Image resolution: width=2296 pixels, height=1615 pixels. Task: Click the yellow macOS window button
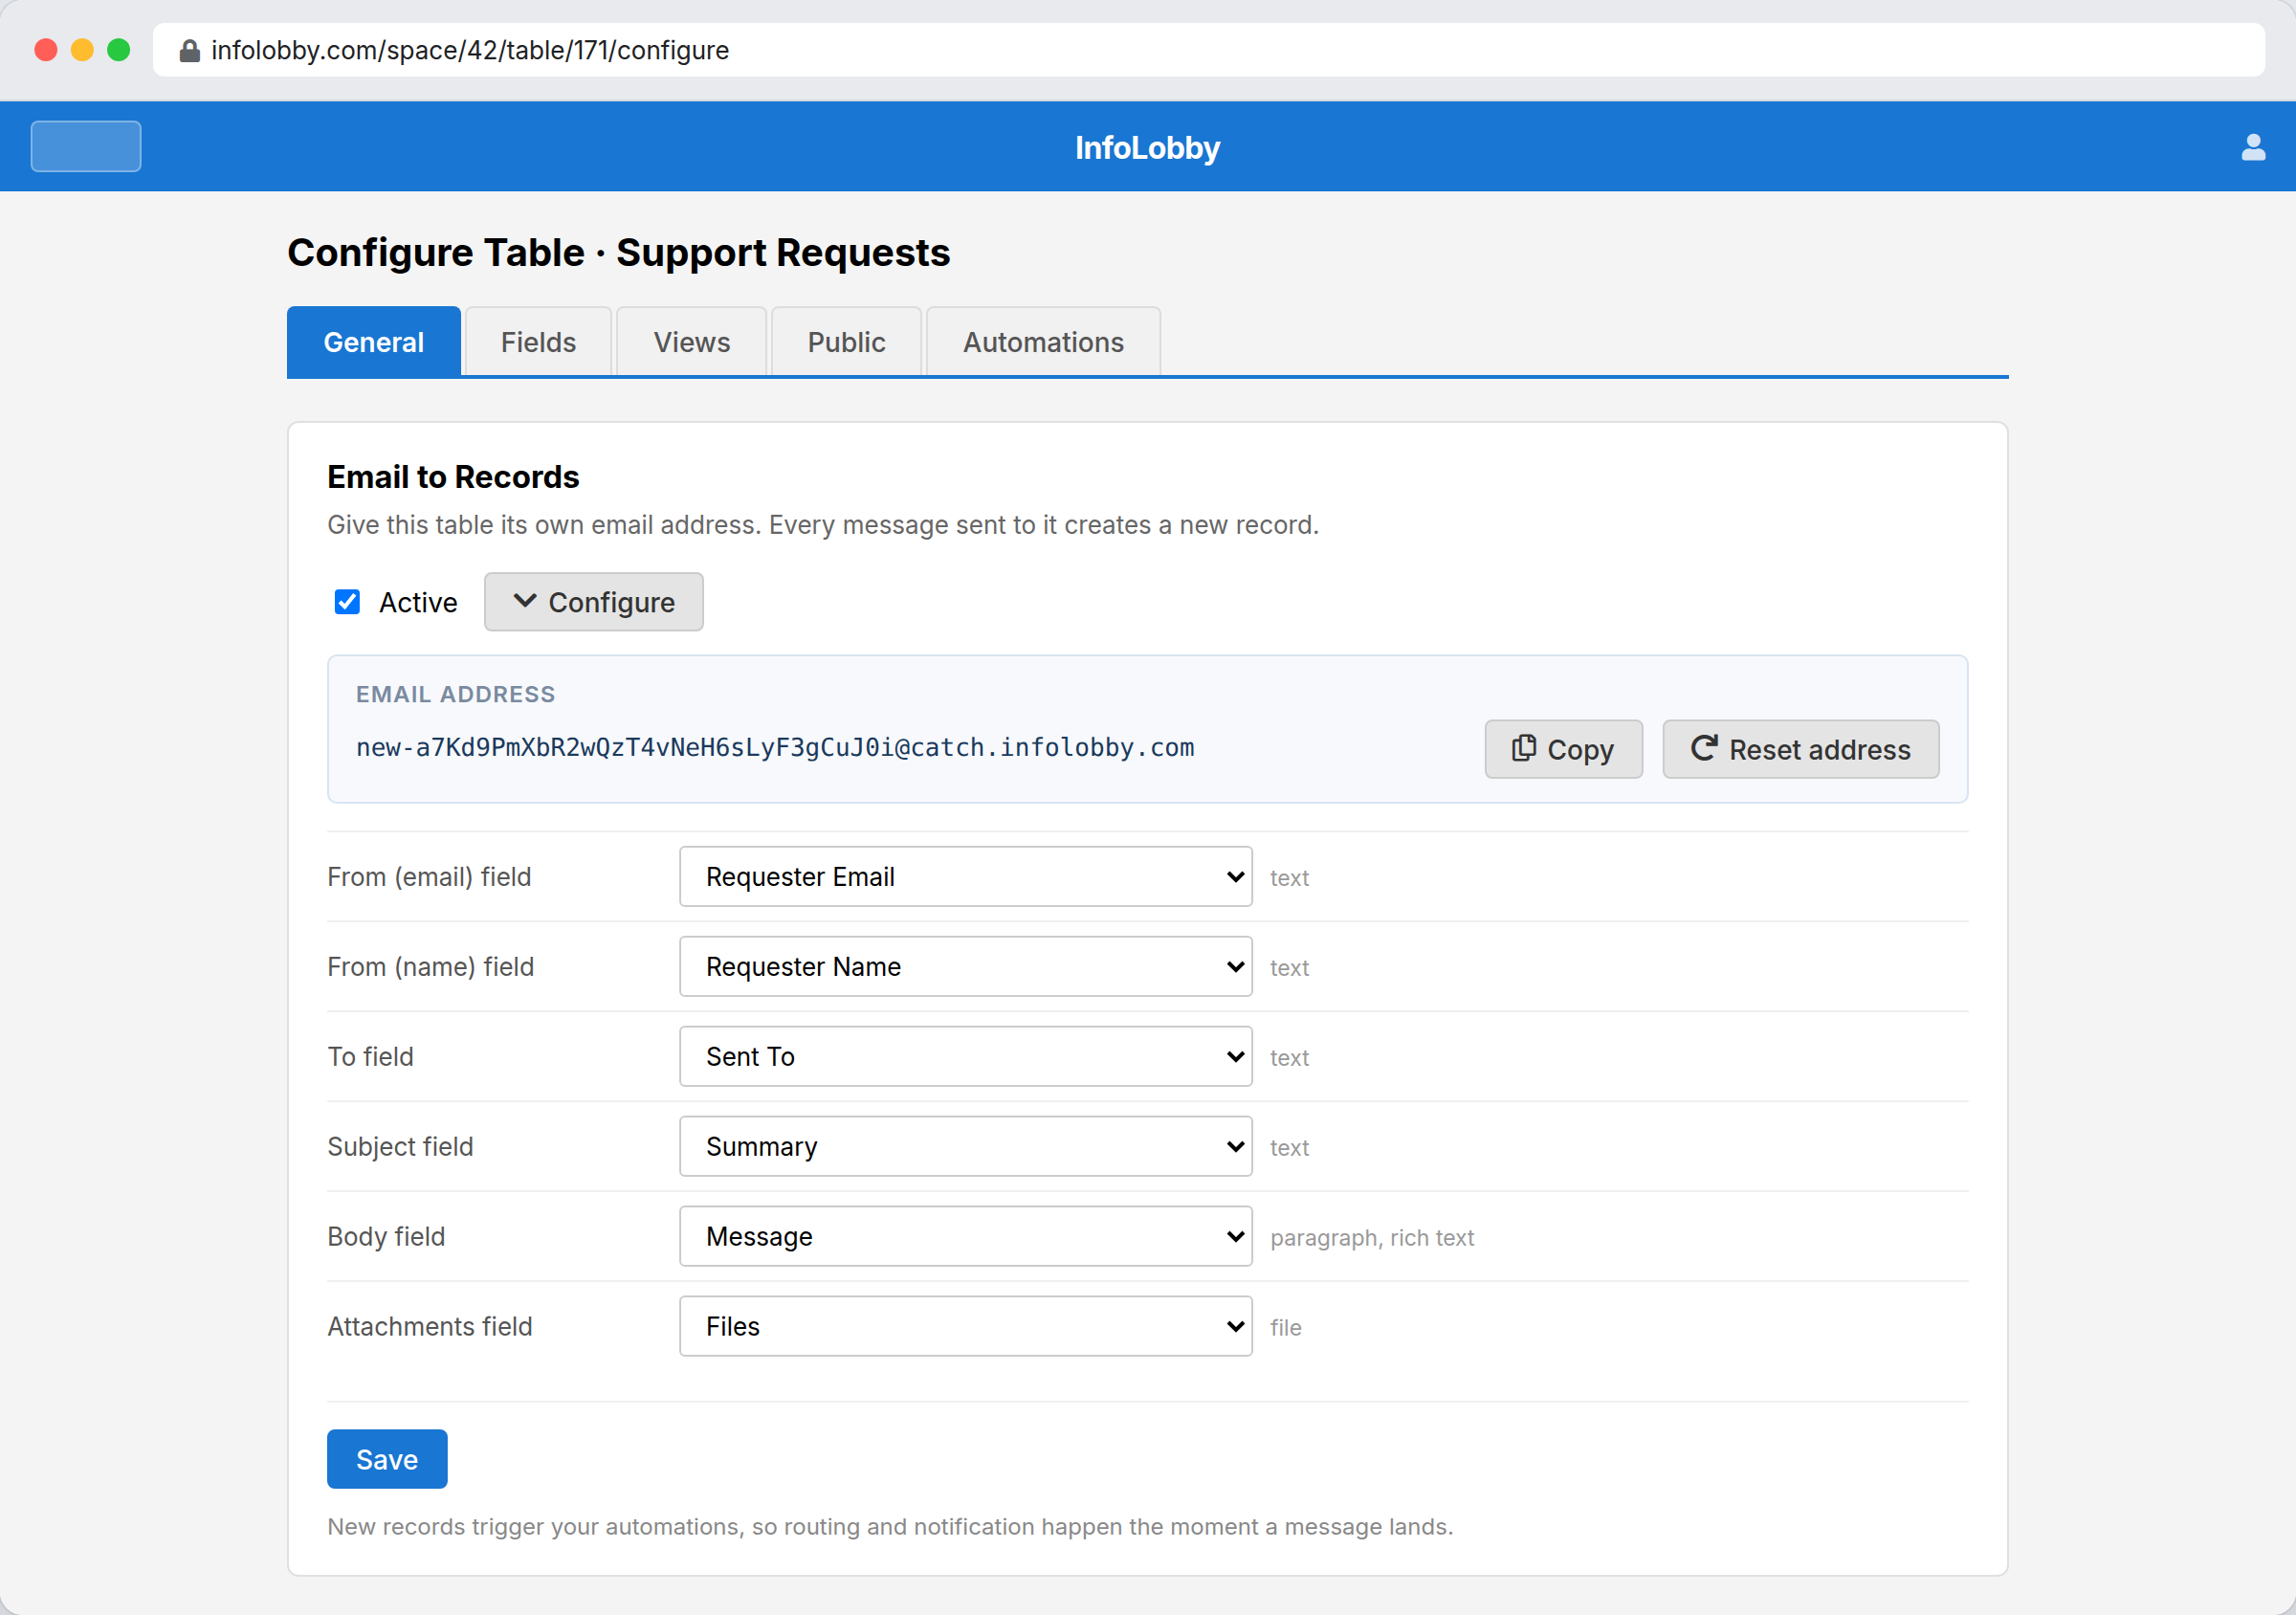(82, 50)
